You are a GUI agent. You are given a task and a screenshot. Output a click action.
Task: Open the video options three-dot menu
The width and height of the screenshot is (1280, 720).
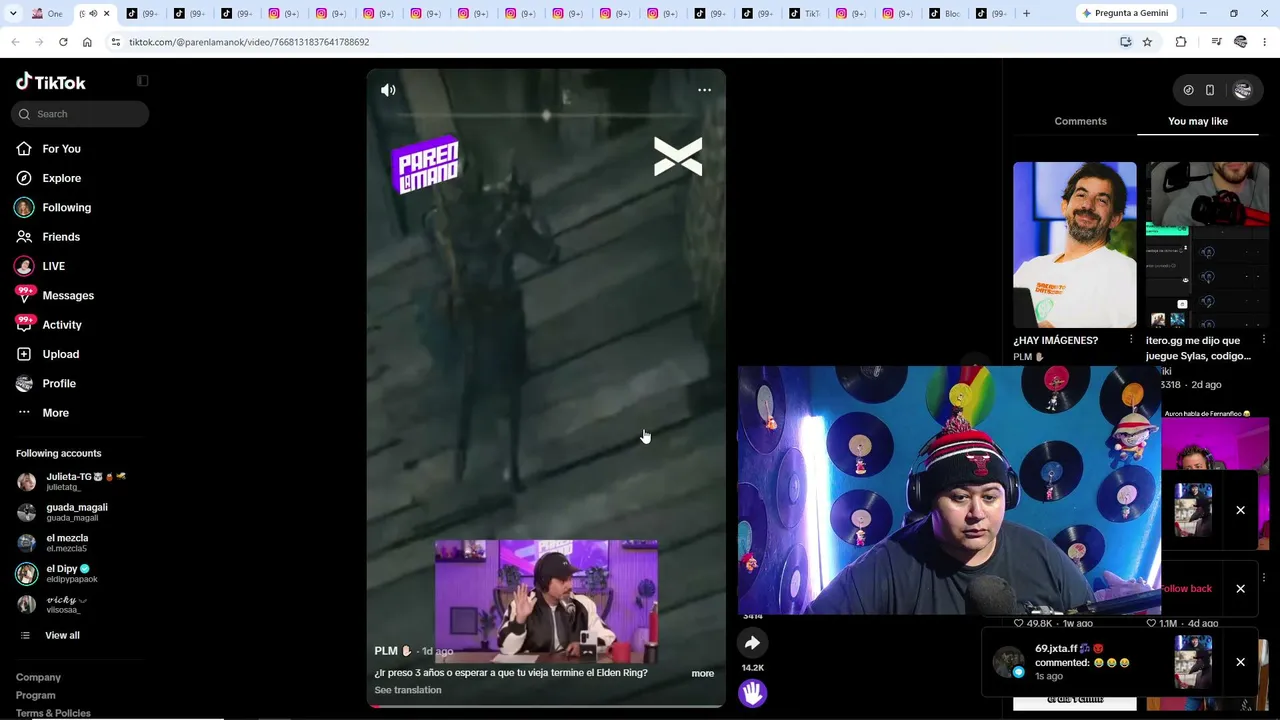click(x=704, y=90)
